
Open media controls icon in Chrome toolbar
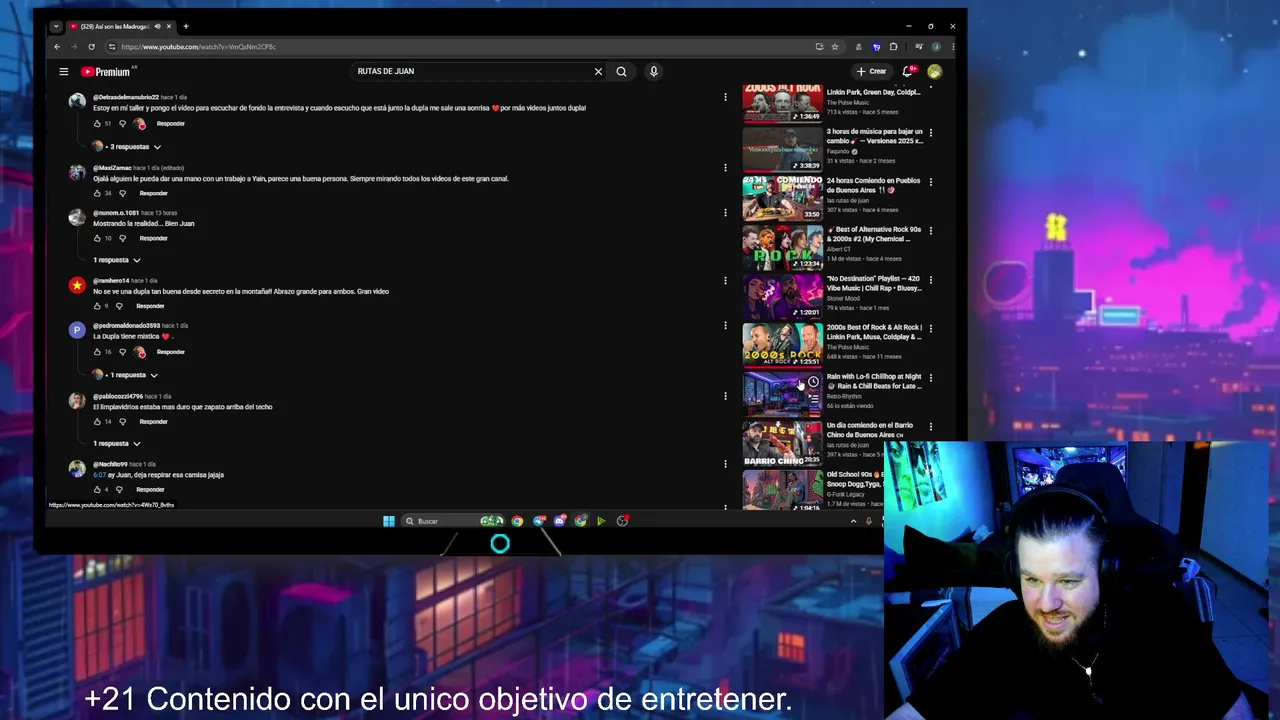[918, 47]
